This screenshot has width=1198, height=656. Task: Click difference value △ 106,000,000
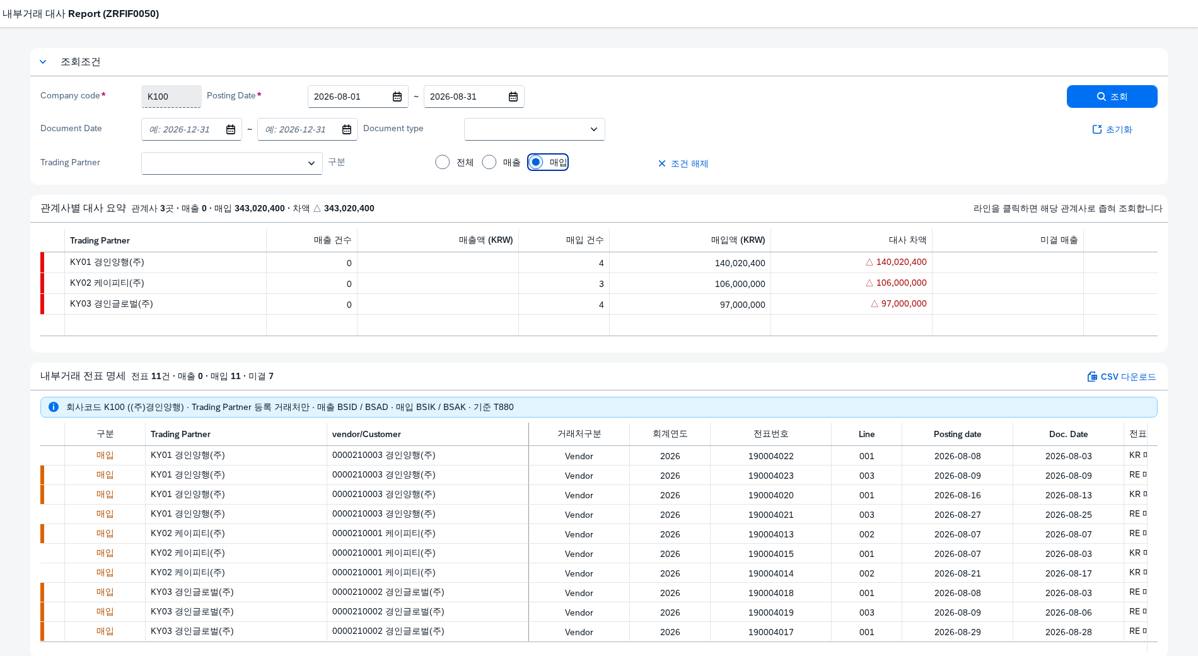point(895,283)
